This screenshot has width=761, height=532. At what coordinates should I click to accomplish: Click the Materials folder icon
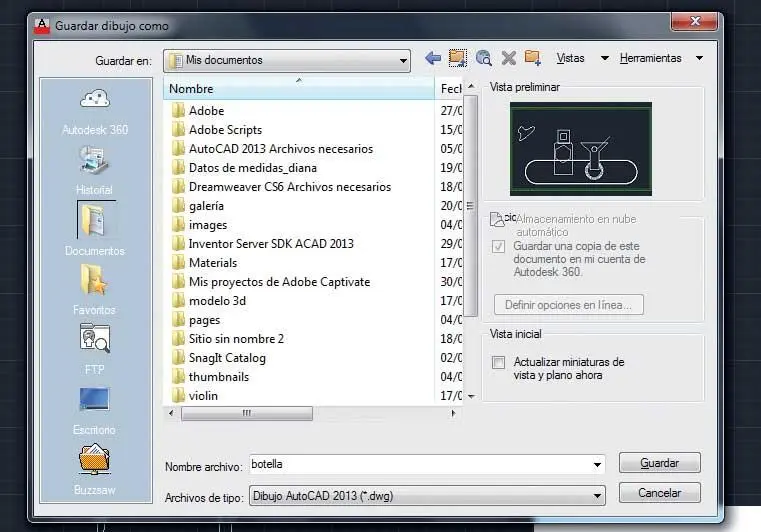[178, 263]
